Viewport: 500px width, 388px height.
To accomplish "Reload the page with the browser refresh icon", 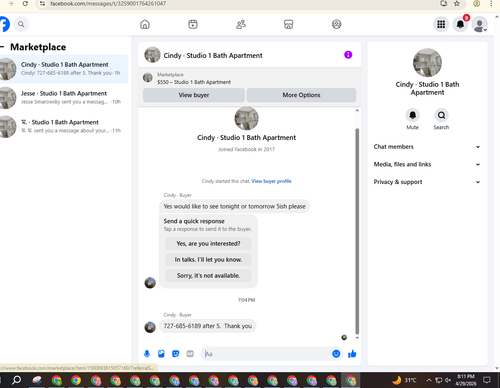I will [x=25, y=4].
